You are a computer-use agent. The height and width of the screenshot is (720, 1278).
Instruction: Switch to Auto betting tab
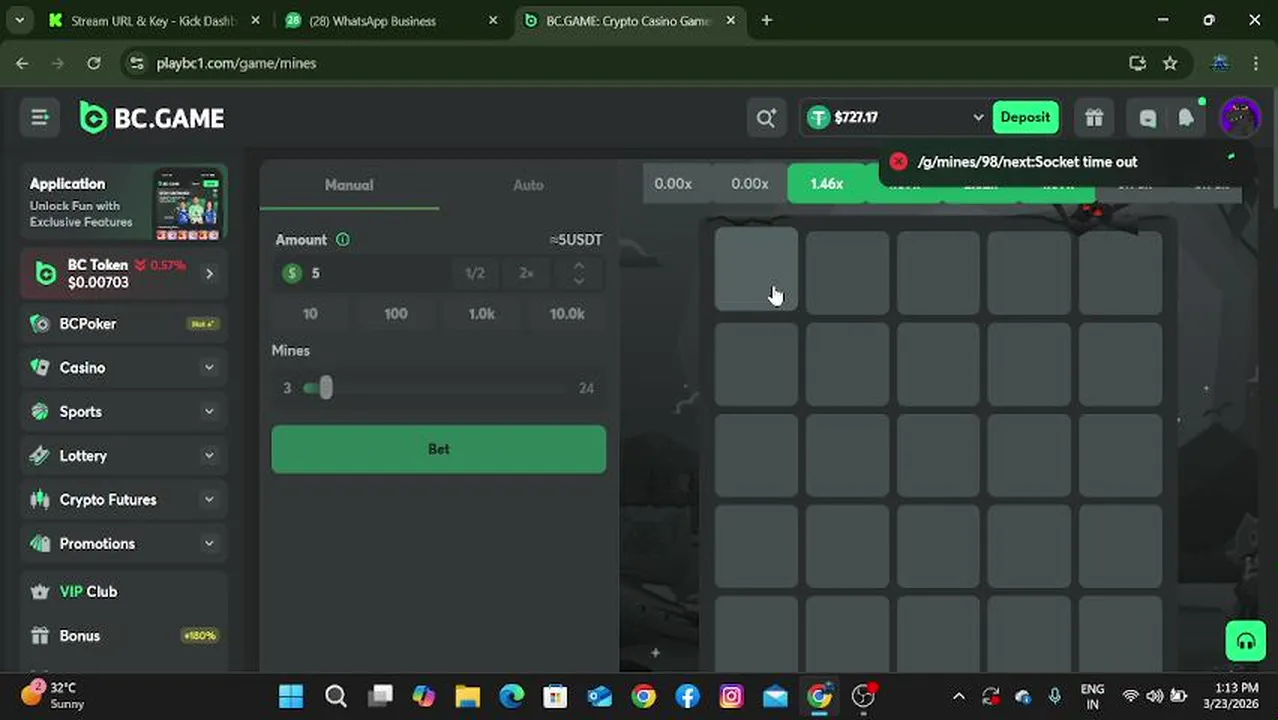(x=528, y=185)
